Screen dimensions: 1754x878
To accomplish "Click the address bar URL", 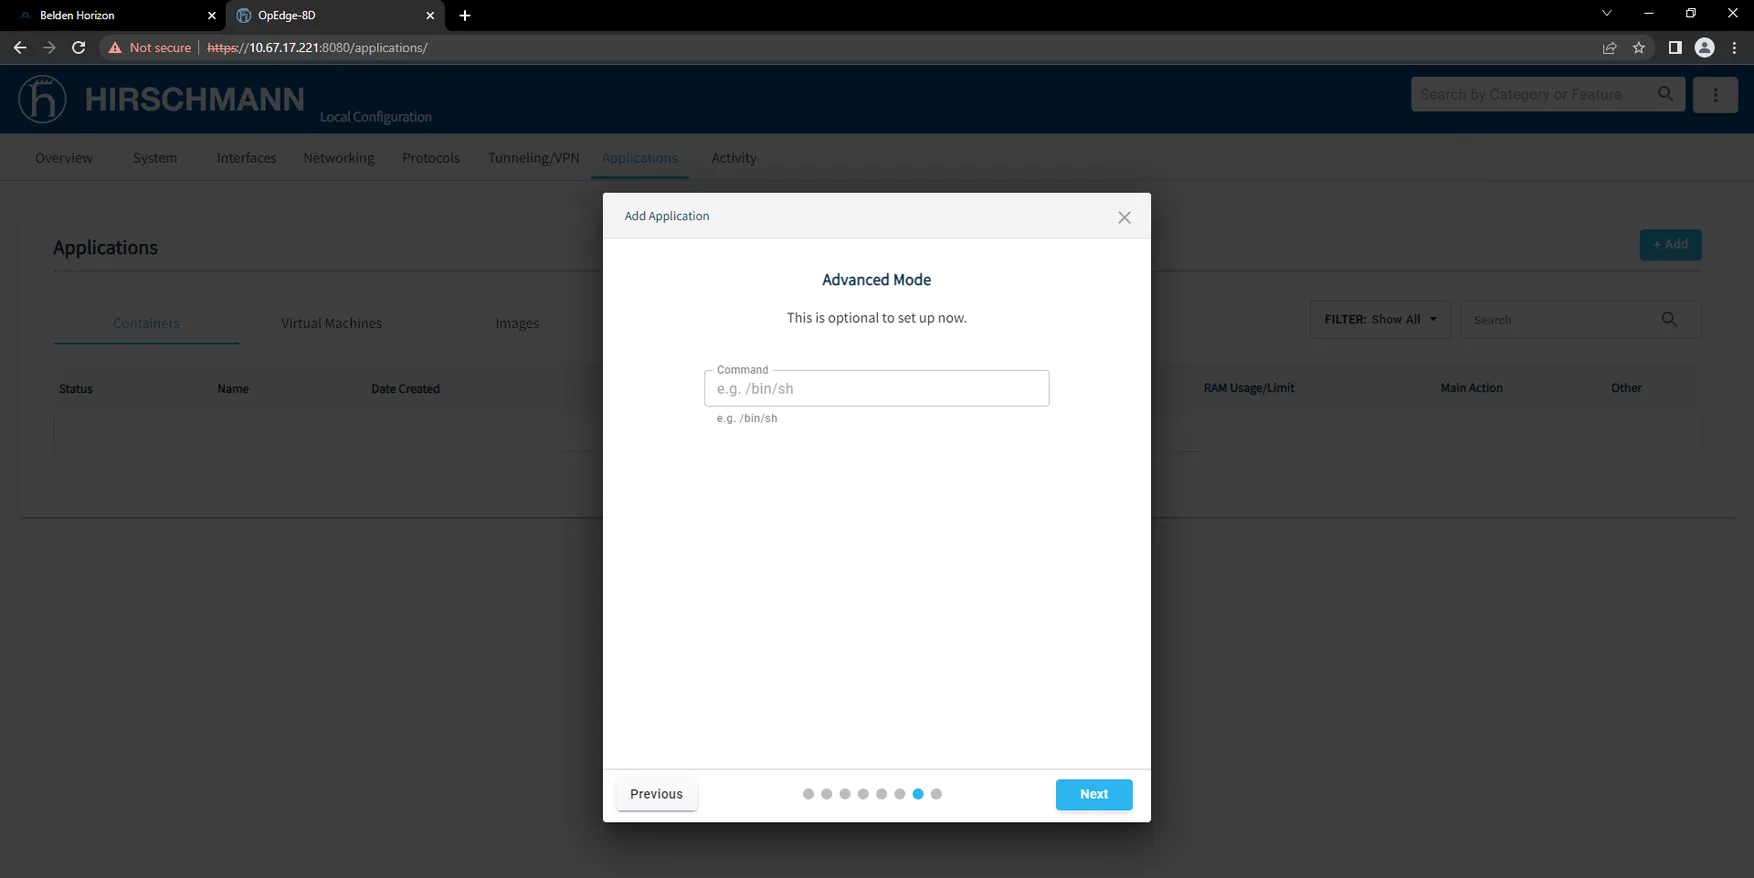I will (317, 48).
